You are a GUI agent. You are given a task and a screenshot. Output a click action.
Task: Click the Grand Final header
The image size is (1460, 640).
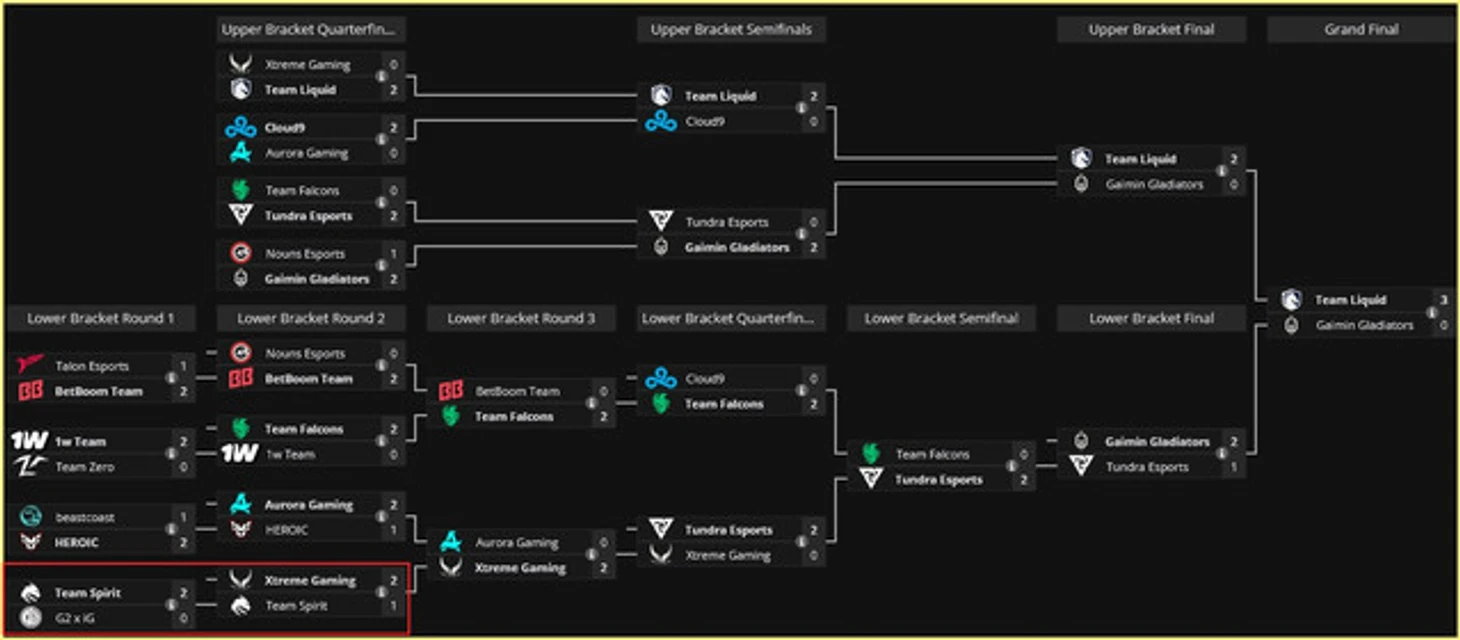coord(1361,30)
